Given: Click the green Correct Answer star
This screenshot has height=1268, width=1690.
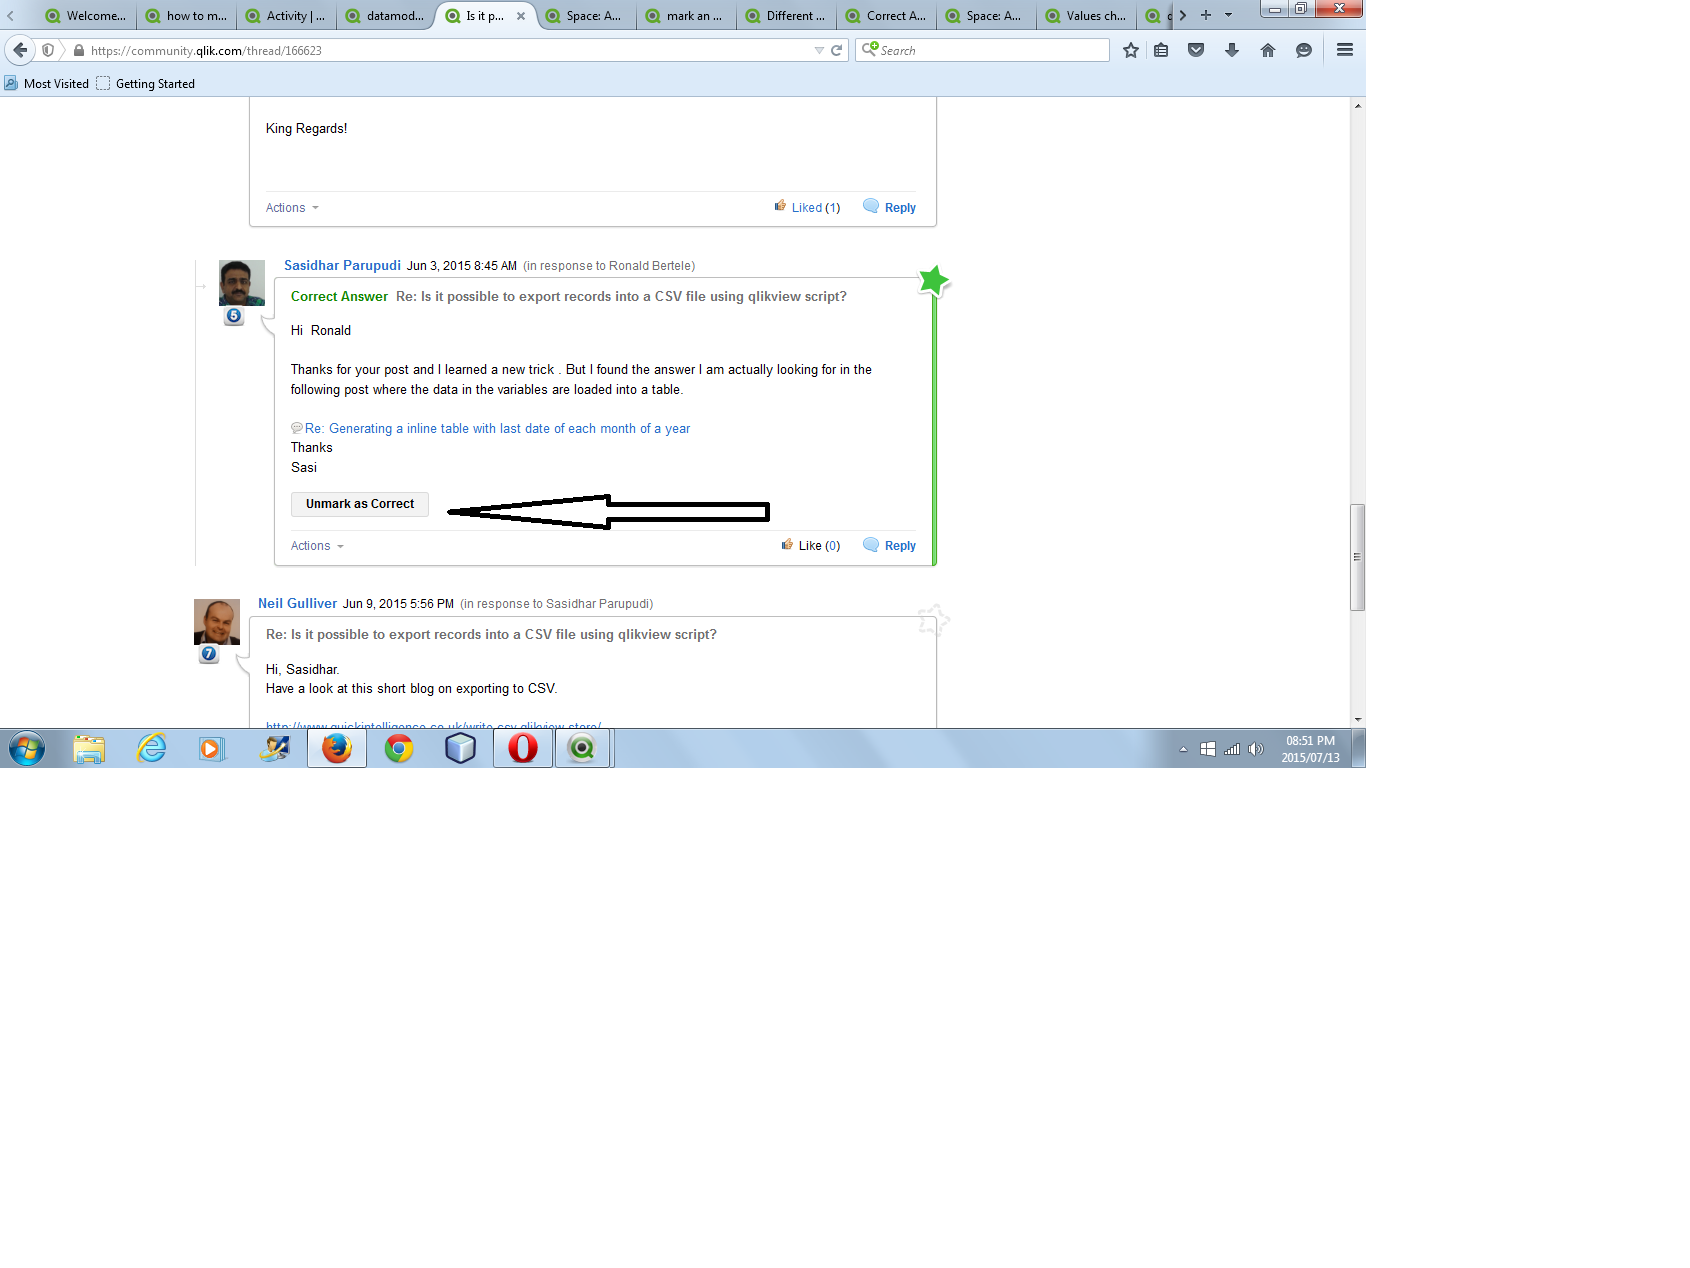Looking at the screenshot, I should tap(934, 281).
